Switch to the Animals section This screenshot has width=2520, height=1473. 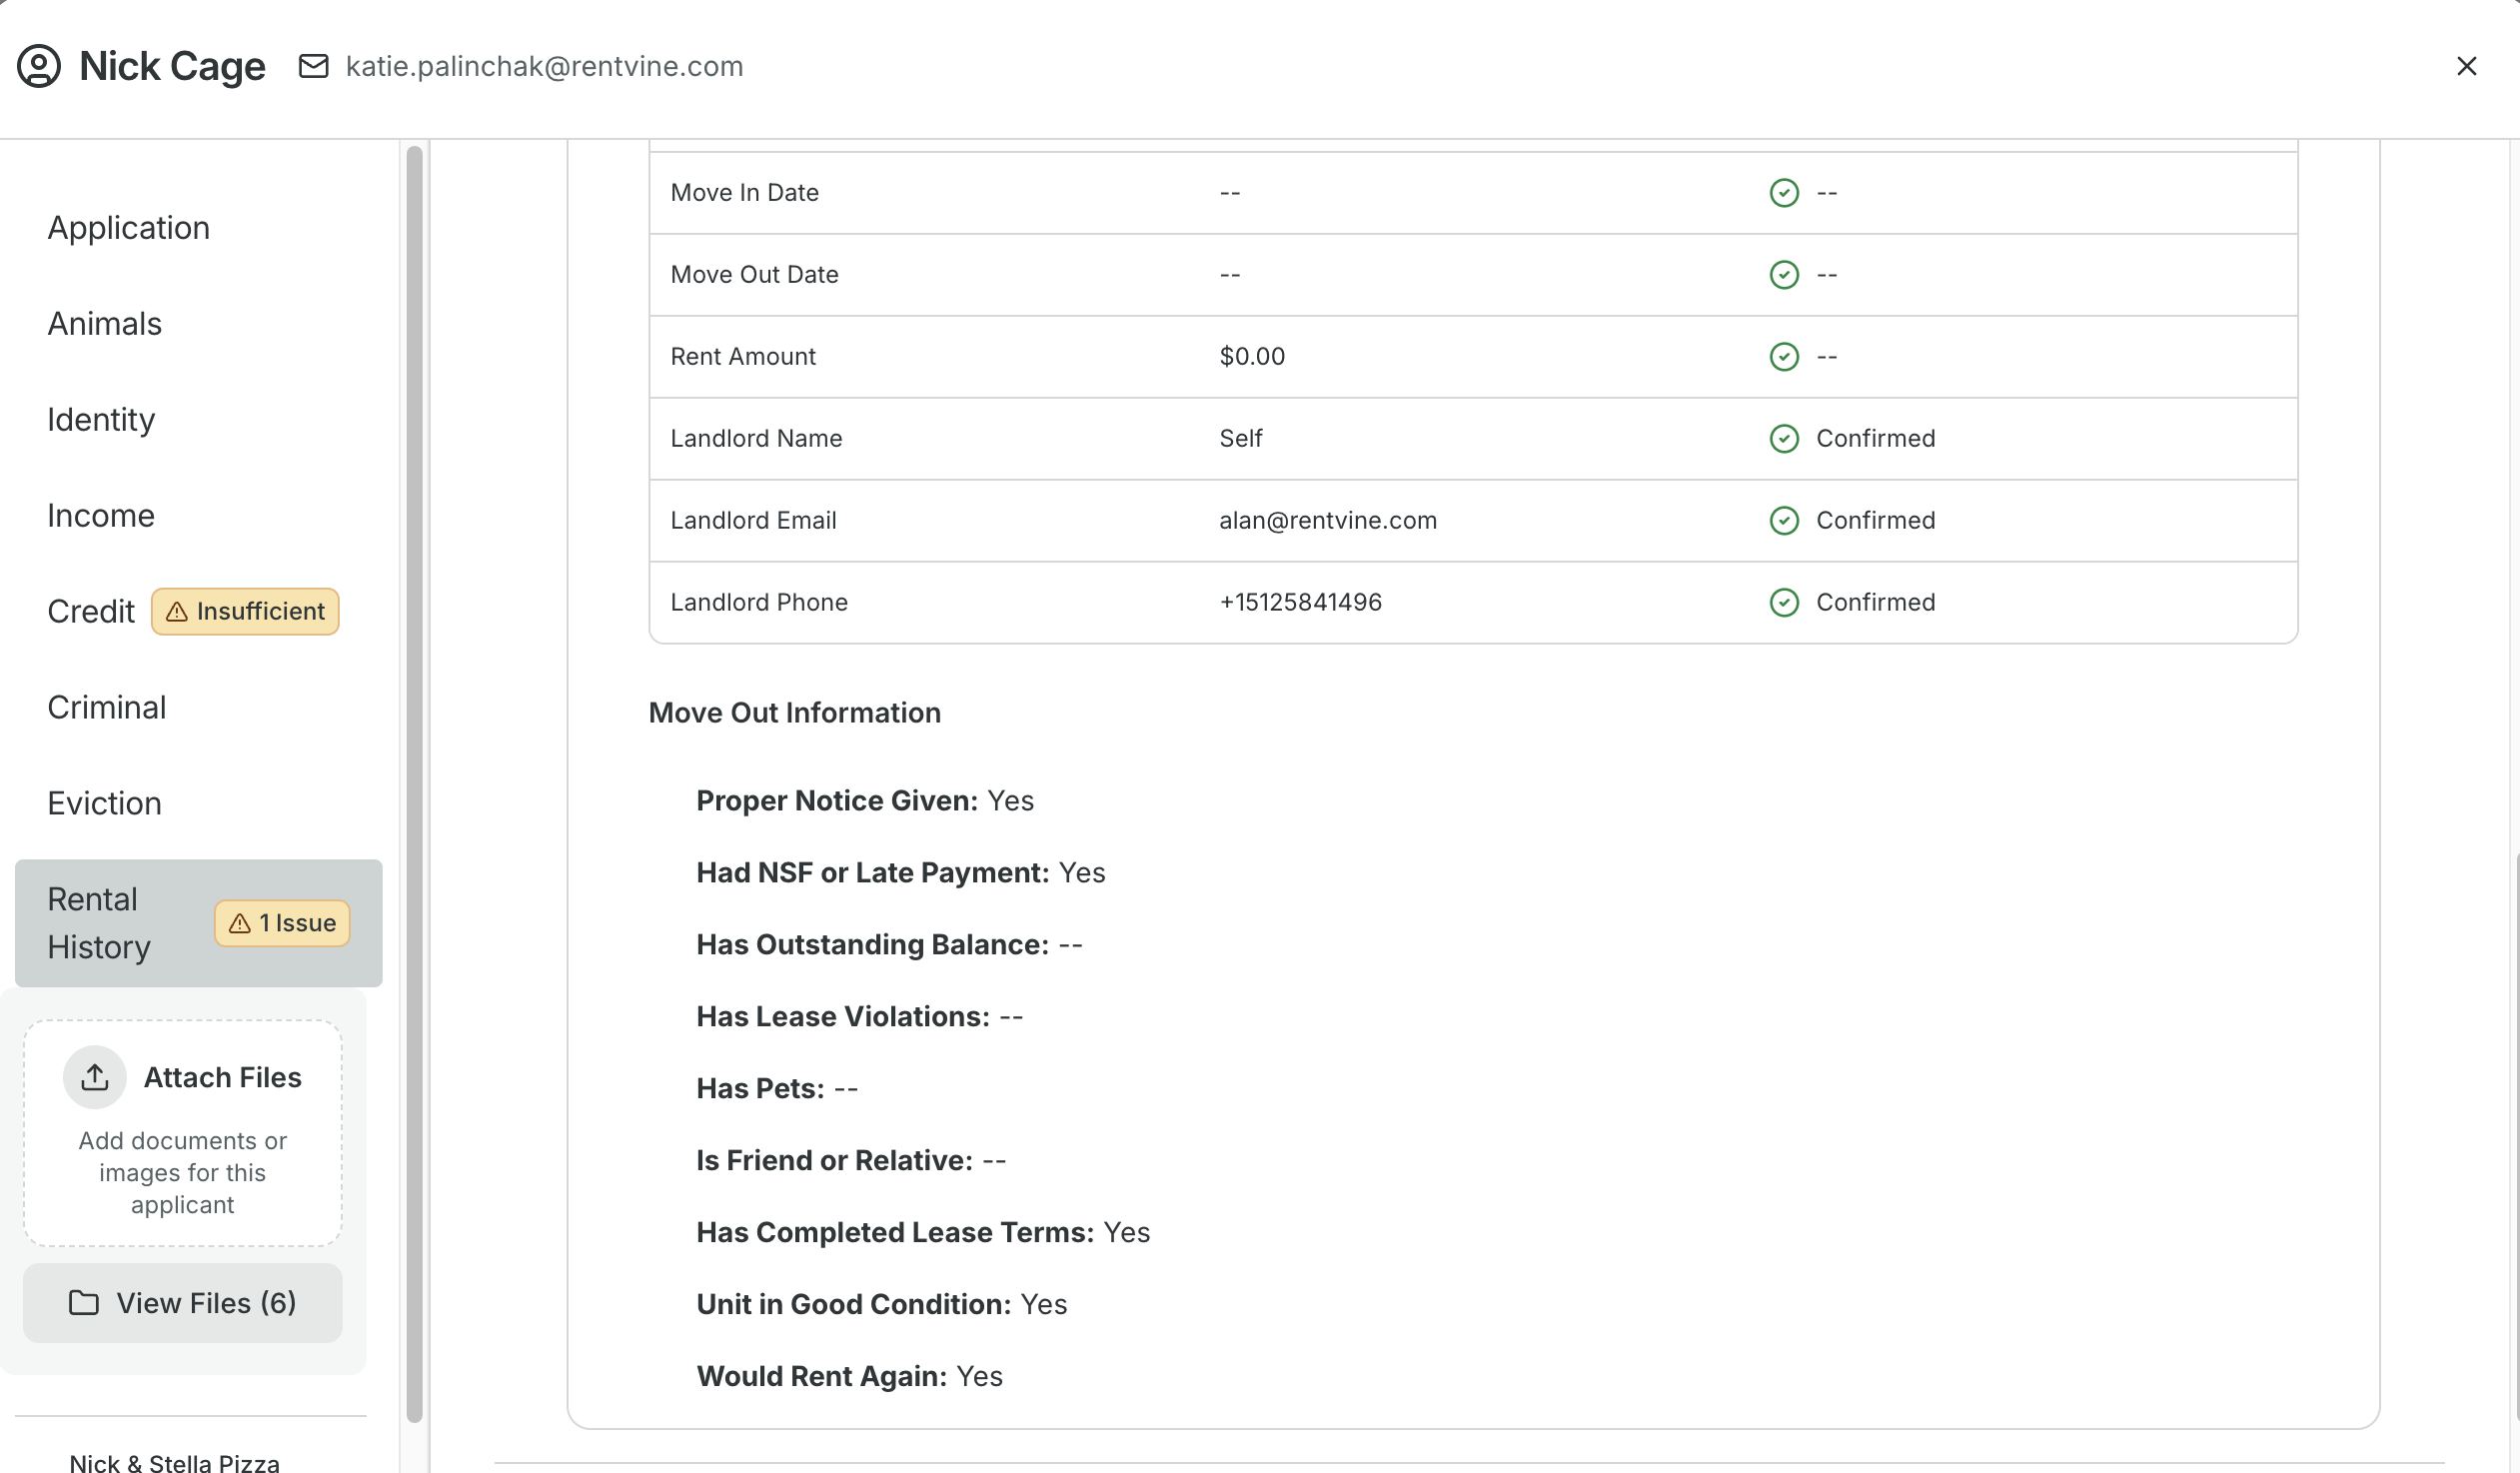(105, 324)
